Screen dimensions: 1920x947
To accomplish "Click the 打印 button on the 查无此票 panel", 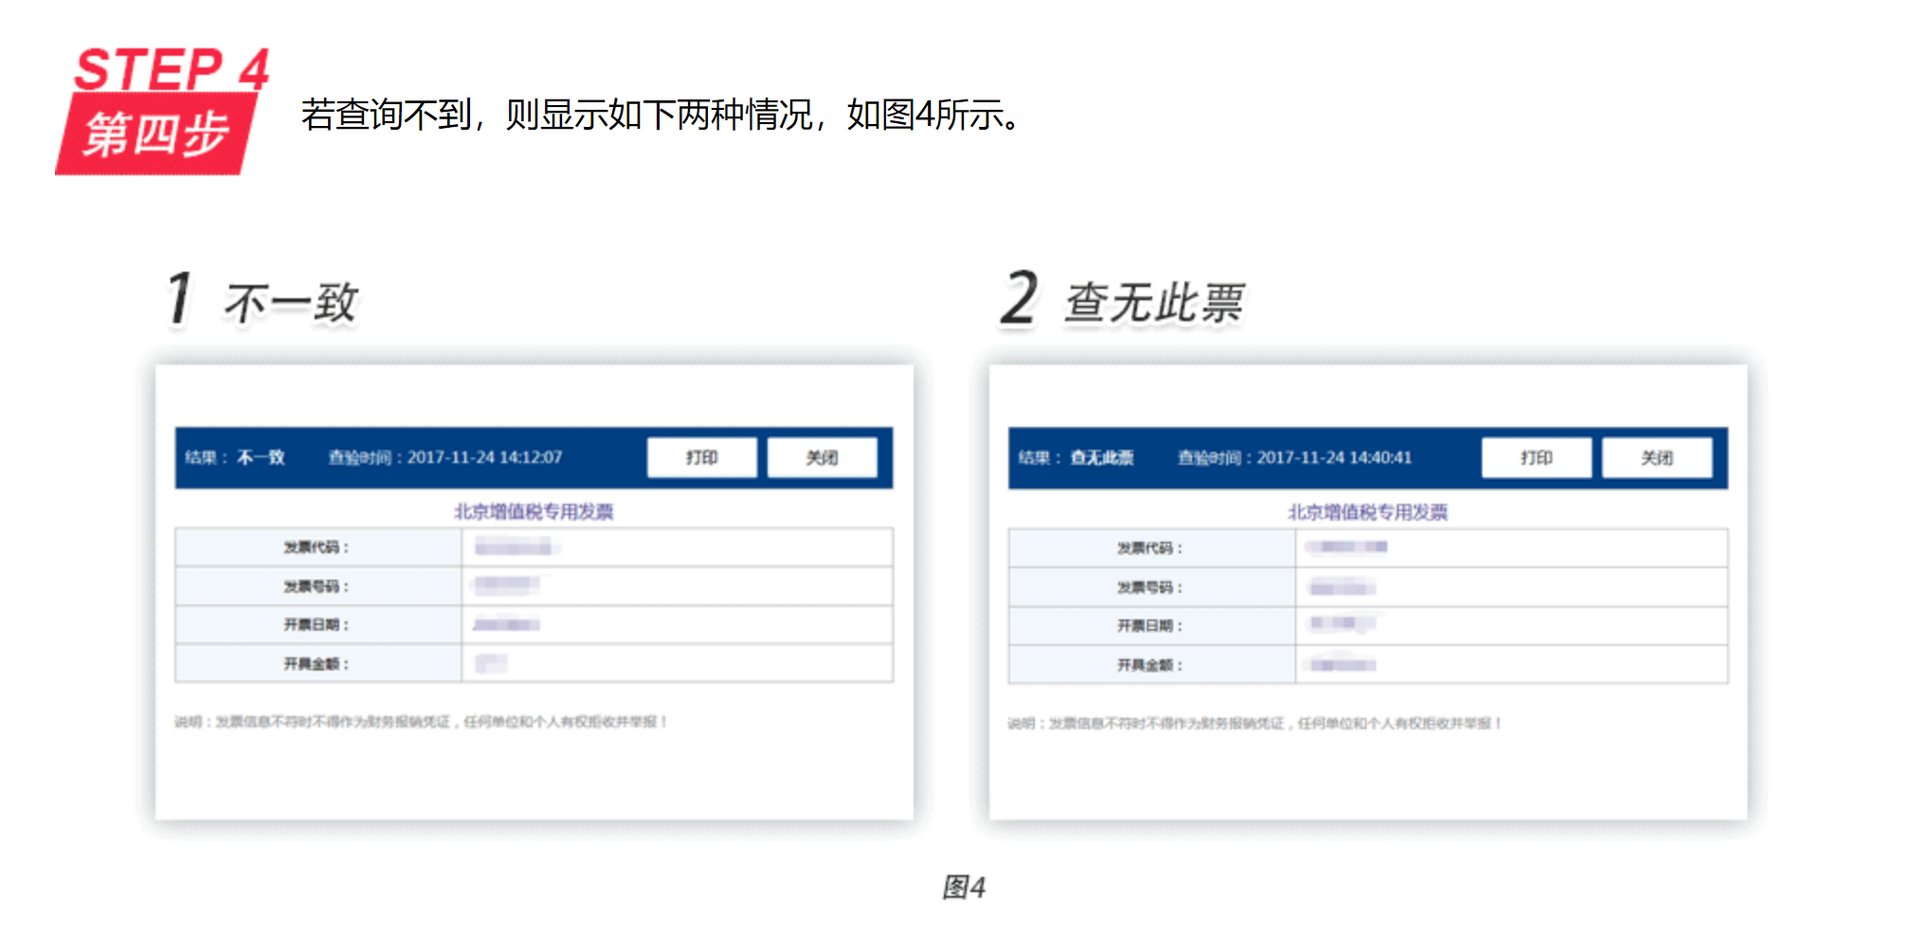I will tap(1537, 457).
